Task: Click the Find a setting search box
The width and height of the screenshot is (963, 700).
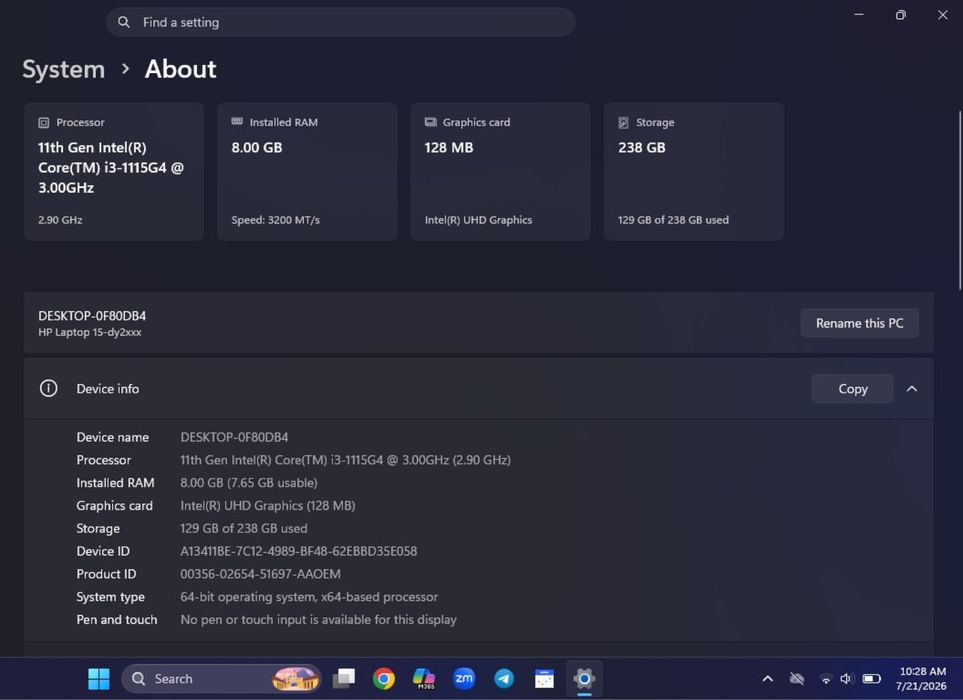Action: pyautogui.click(x=341, y=22)
